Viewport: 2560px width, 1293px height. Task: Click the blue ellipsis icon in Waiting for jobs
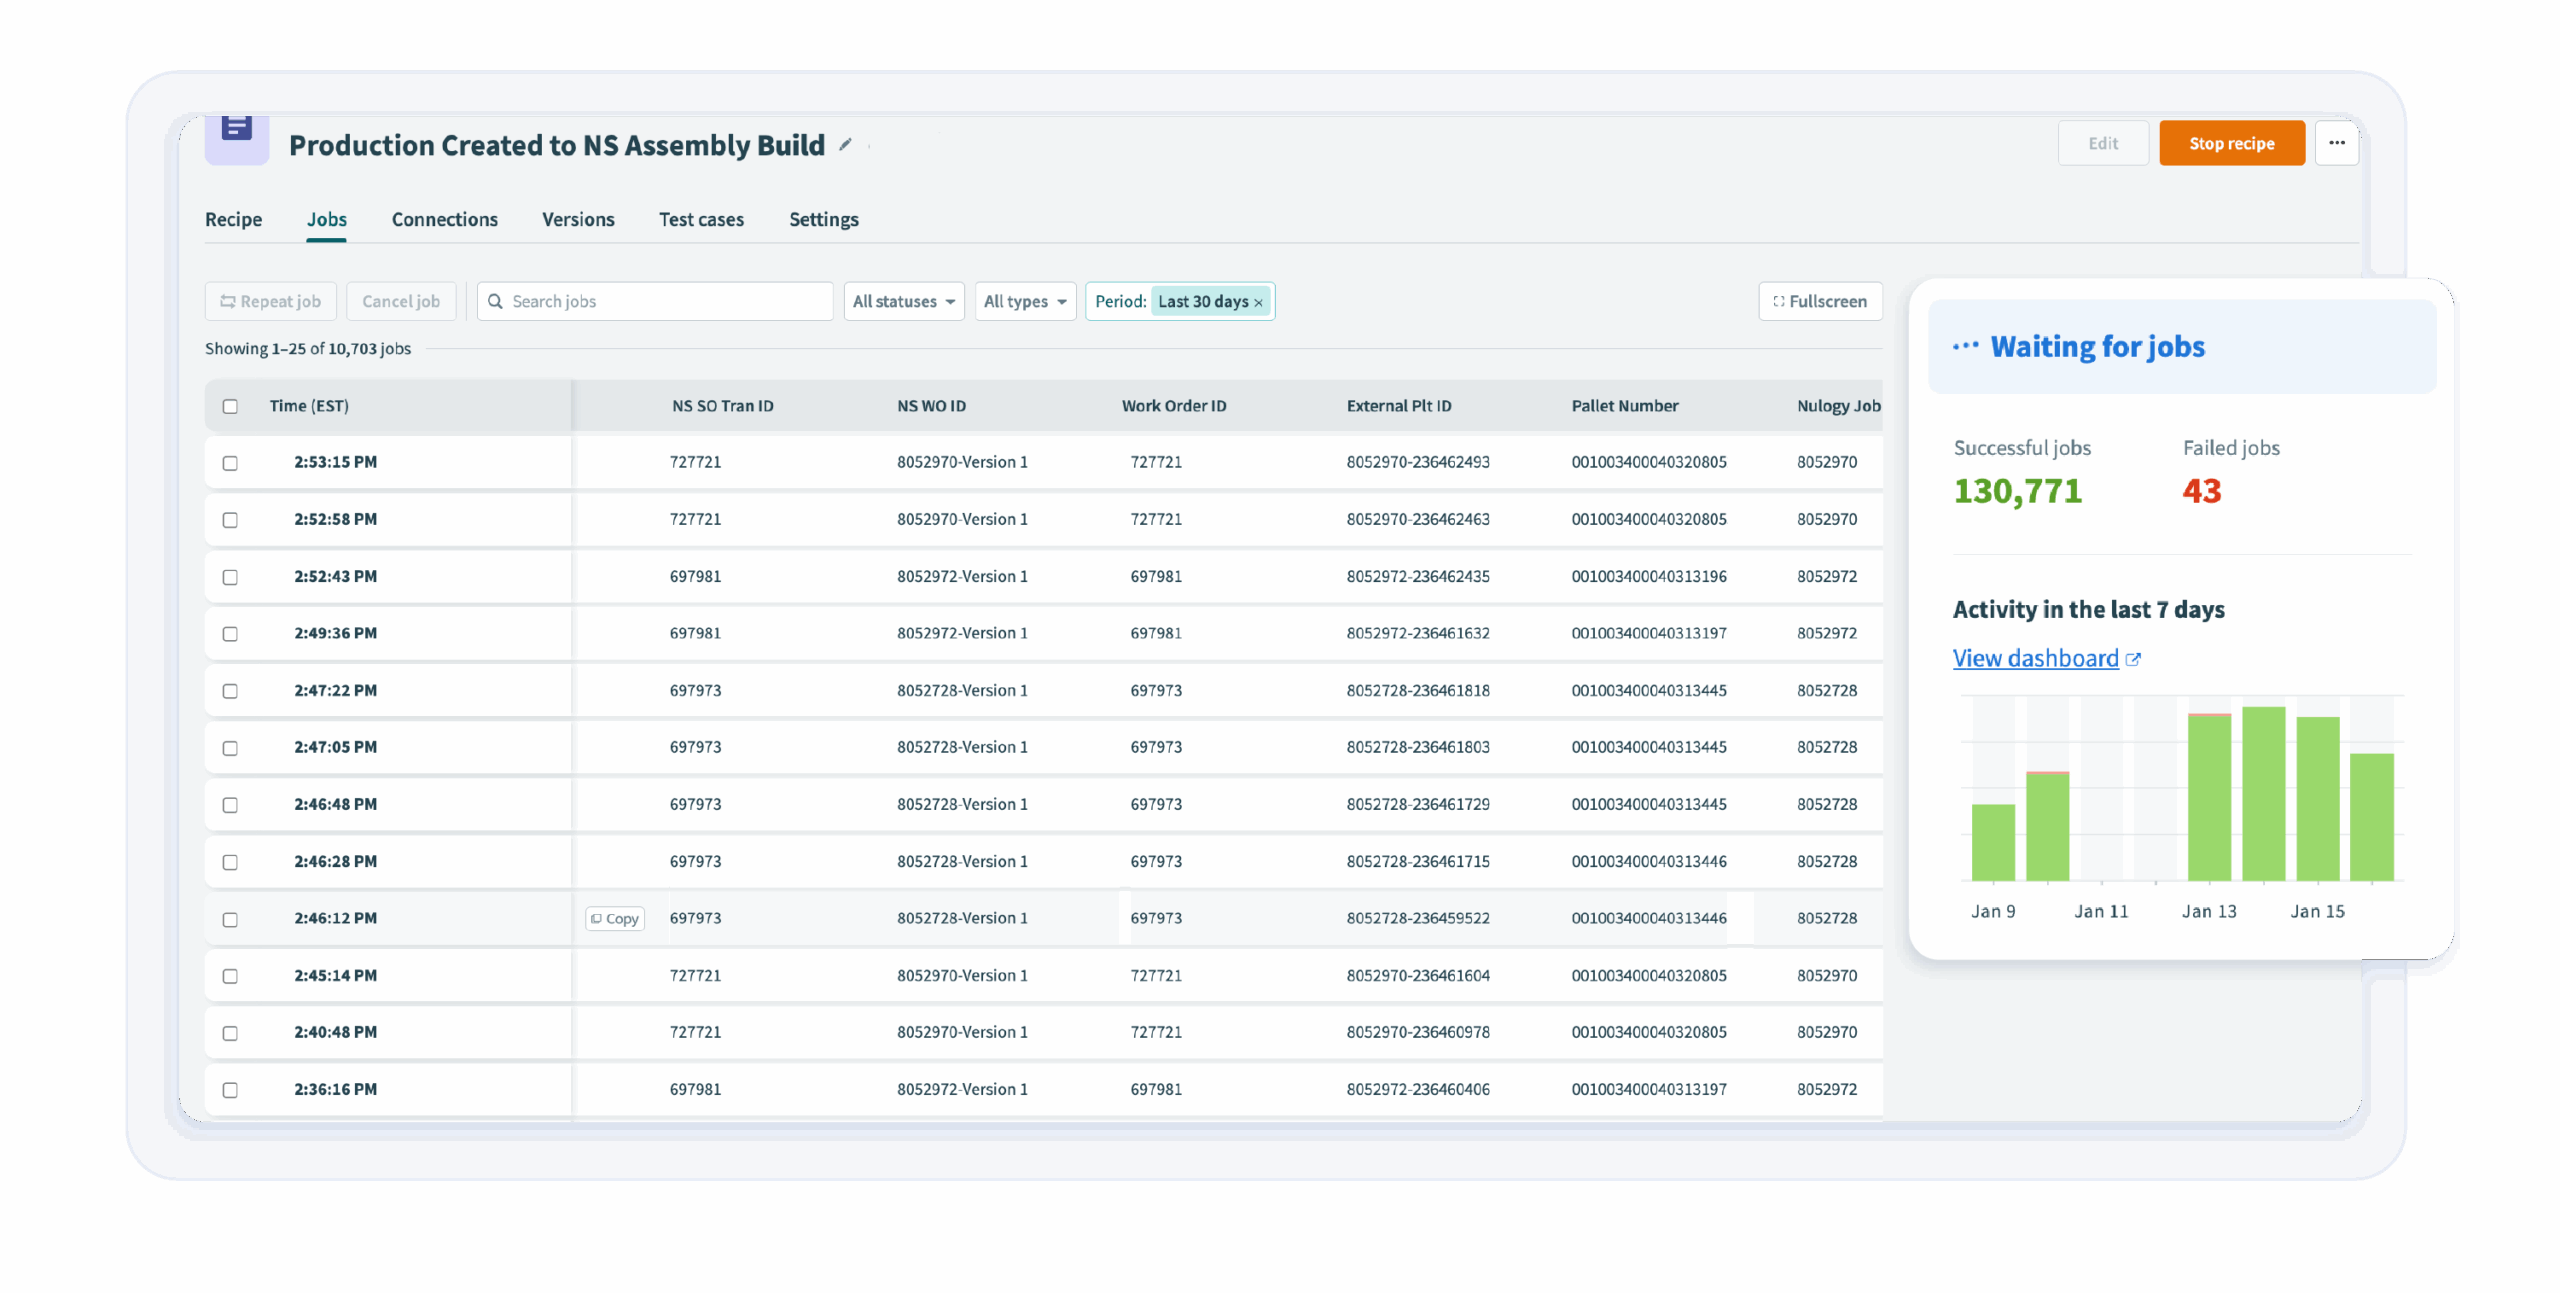[1966, 344]
